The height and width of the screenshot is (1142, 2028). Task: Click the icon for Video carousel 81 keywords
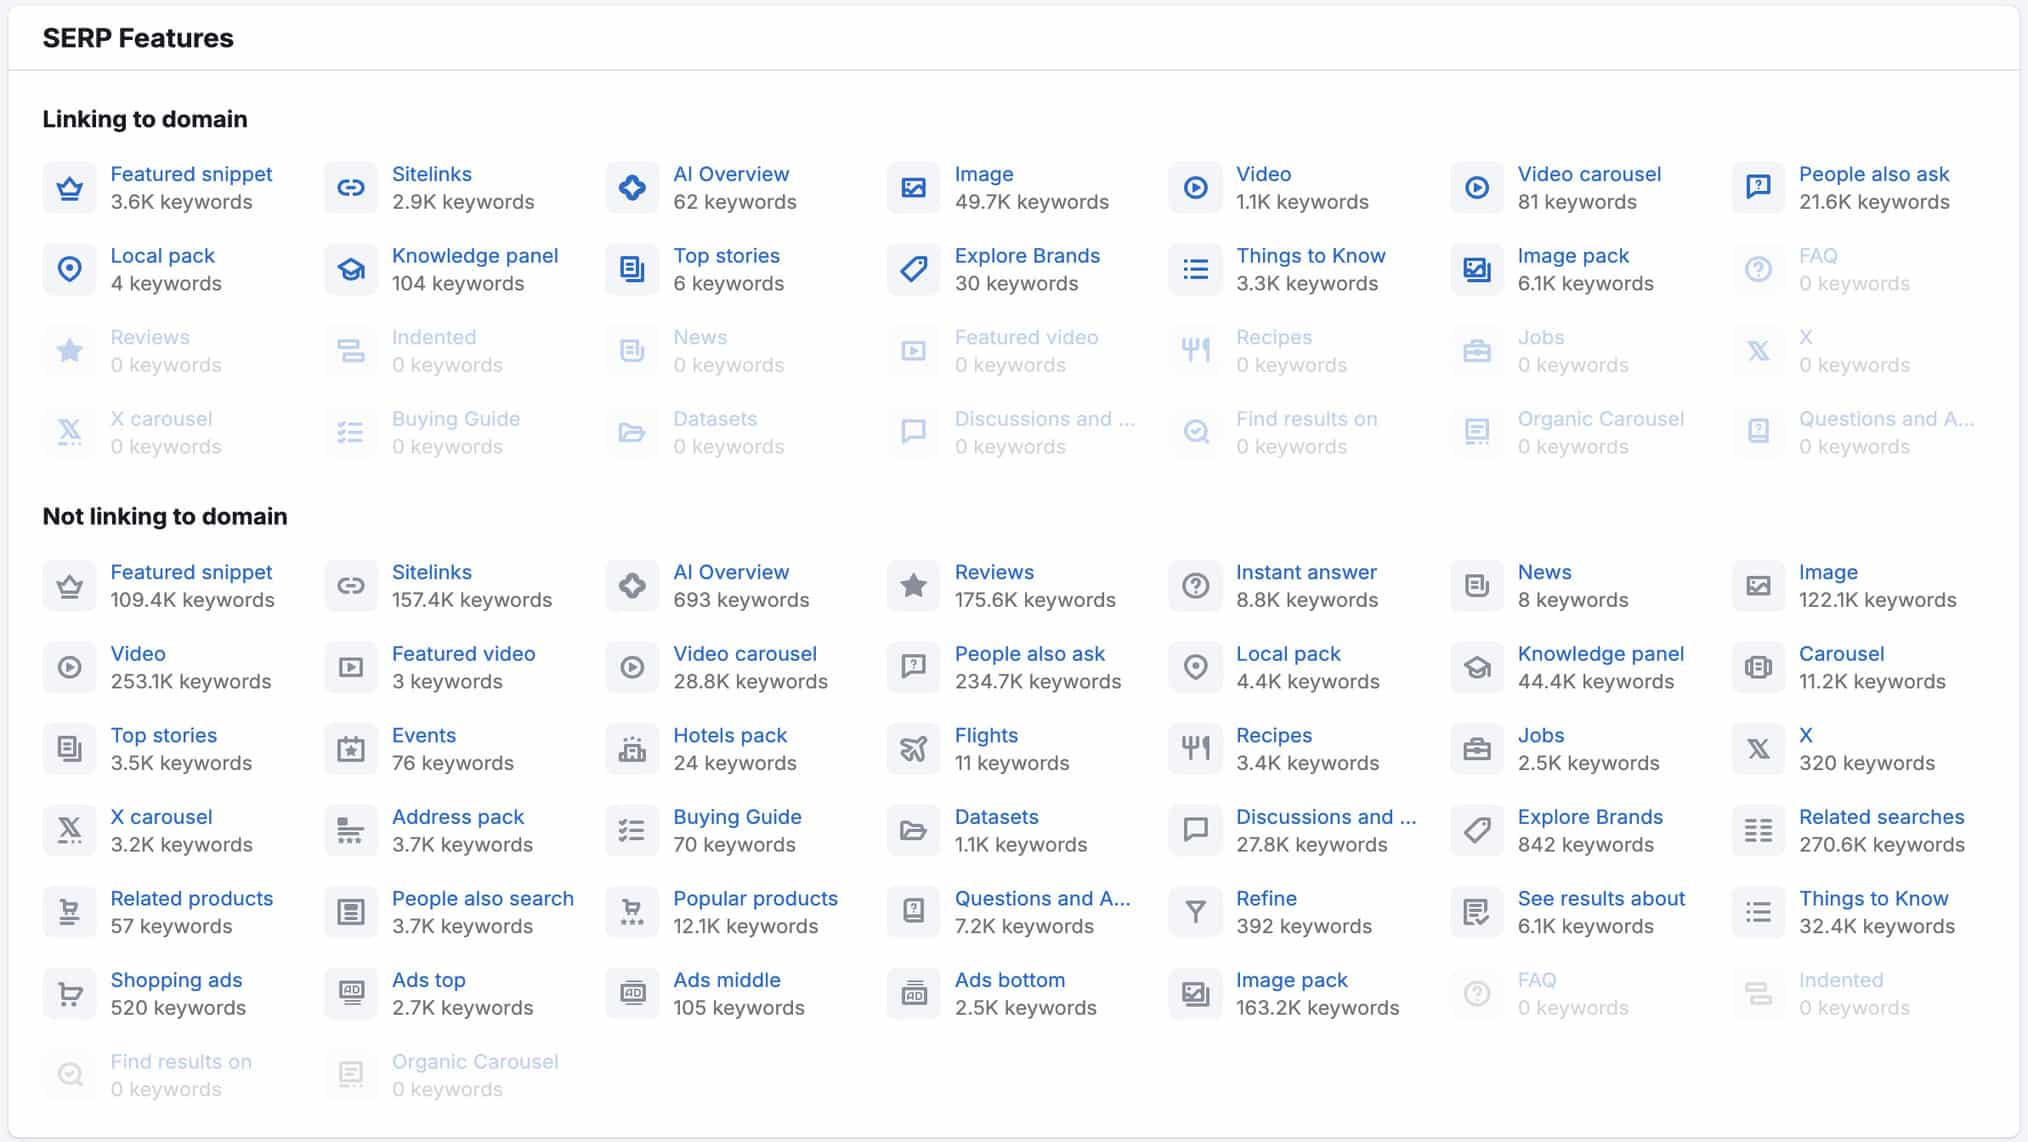tap(1477, 188)
